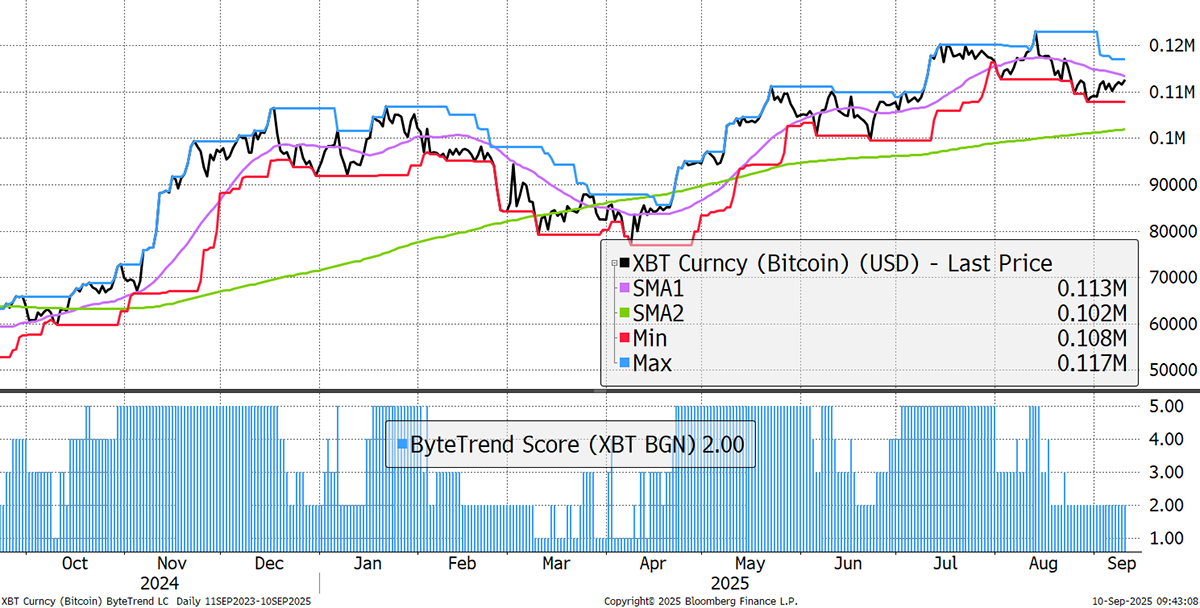The width and height of the screenshot is (1200, 608).
Task: Click the SMA2 value 0.102M
Action: pyautogui.click(x=1092, y=314)
